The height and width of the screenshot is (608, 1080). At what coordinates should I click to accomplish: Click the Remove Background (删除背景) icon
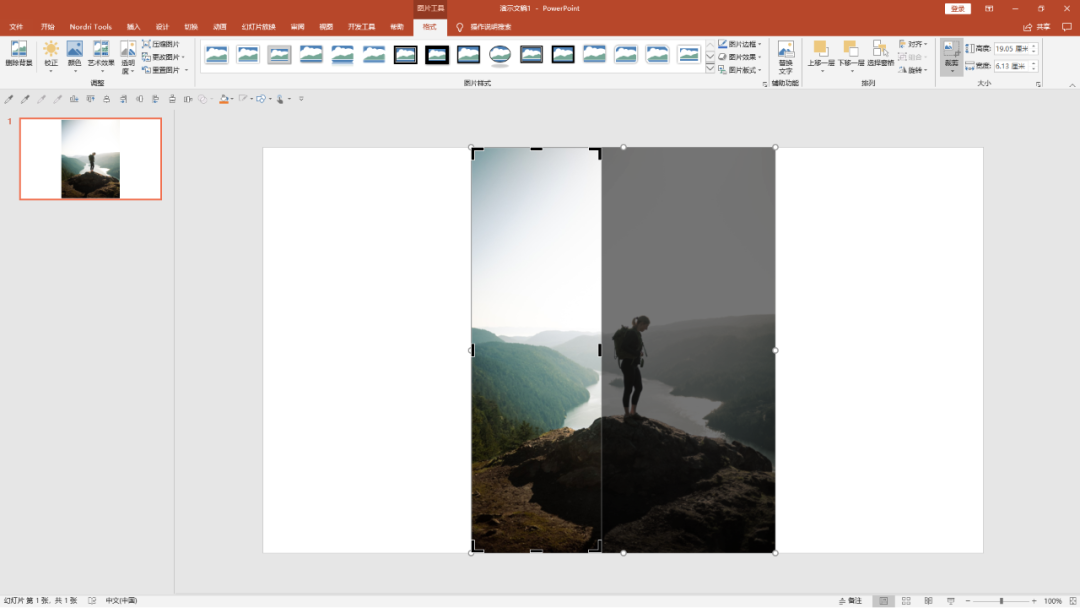click(19, 54)
